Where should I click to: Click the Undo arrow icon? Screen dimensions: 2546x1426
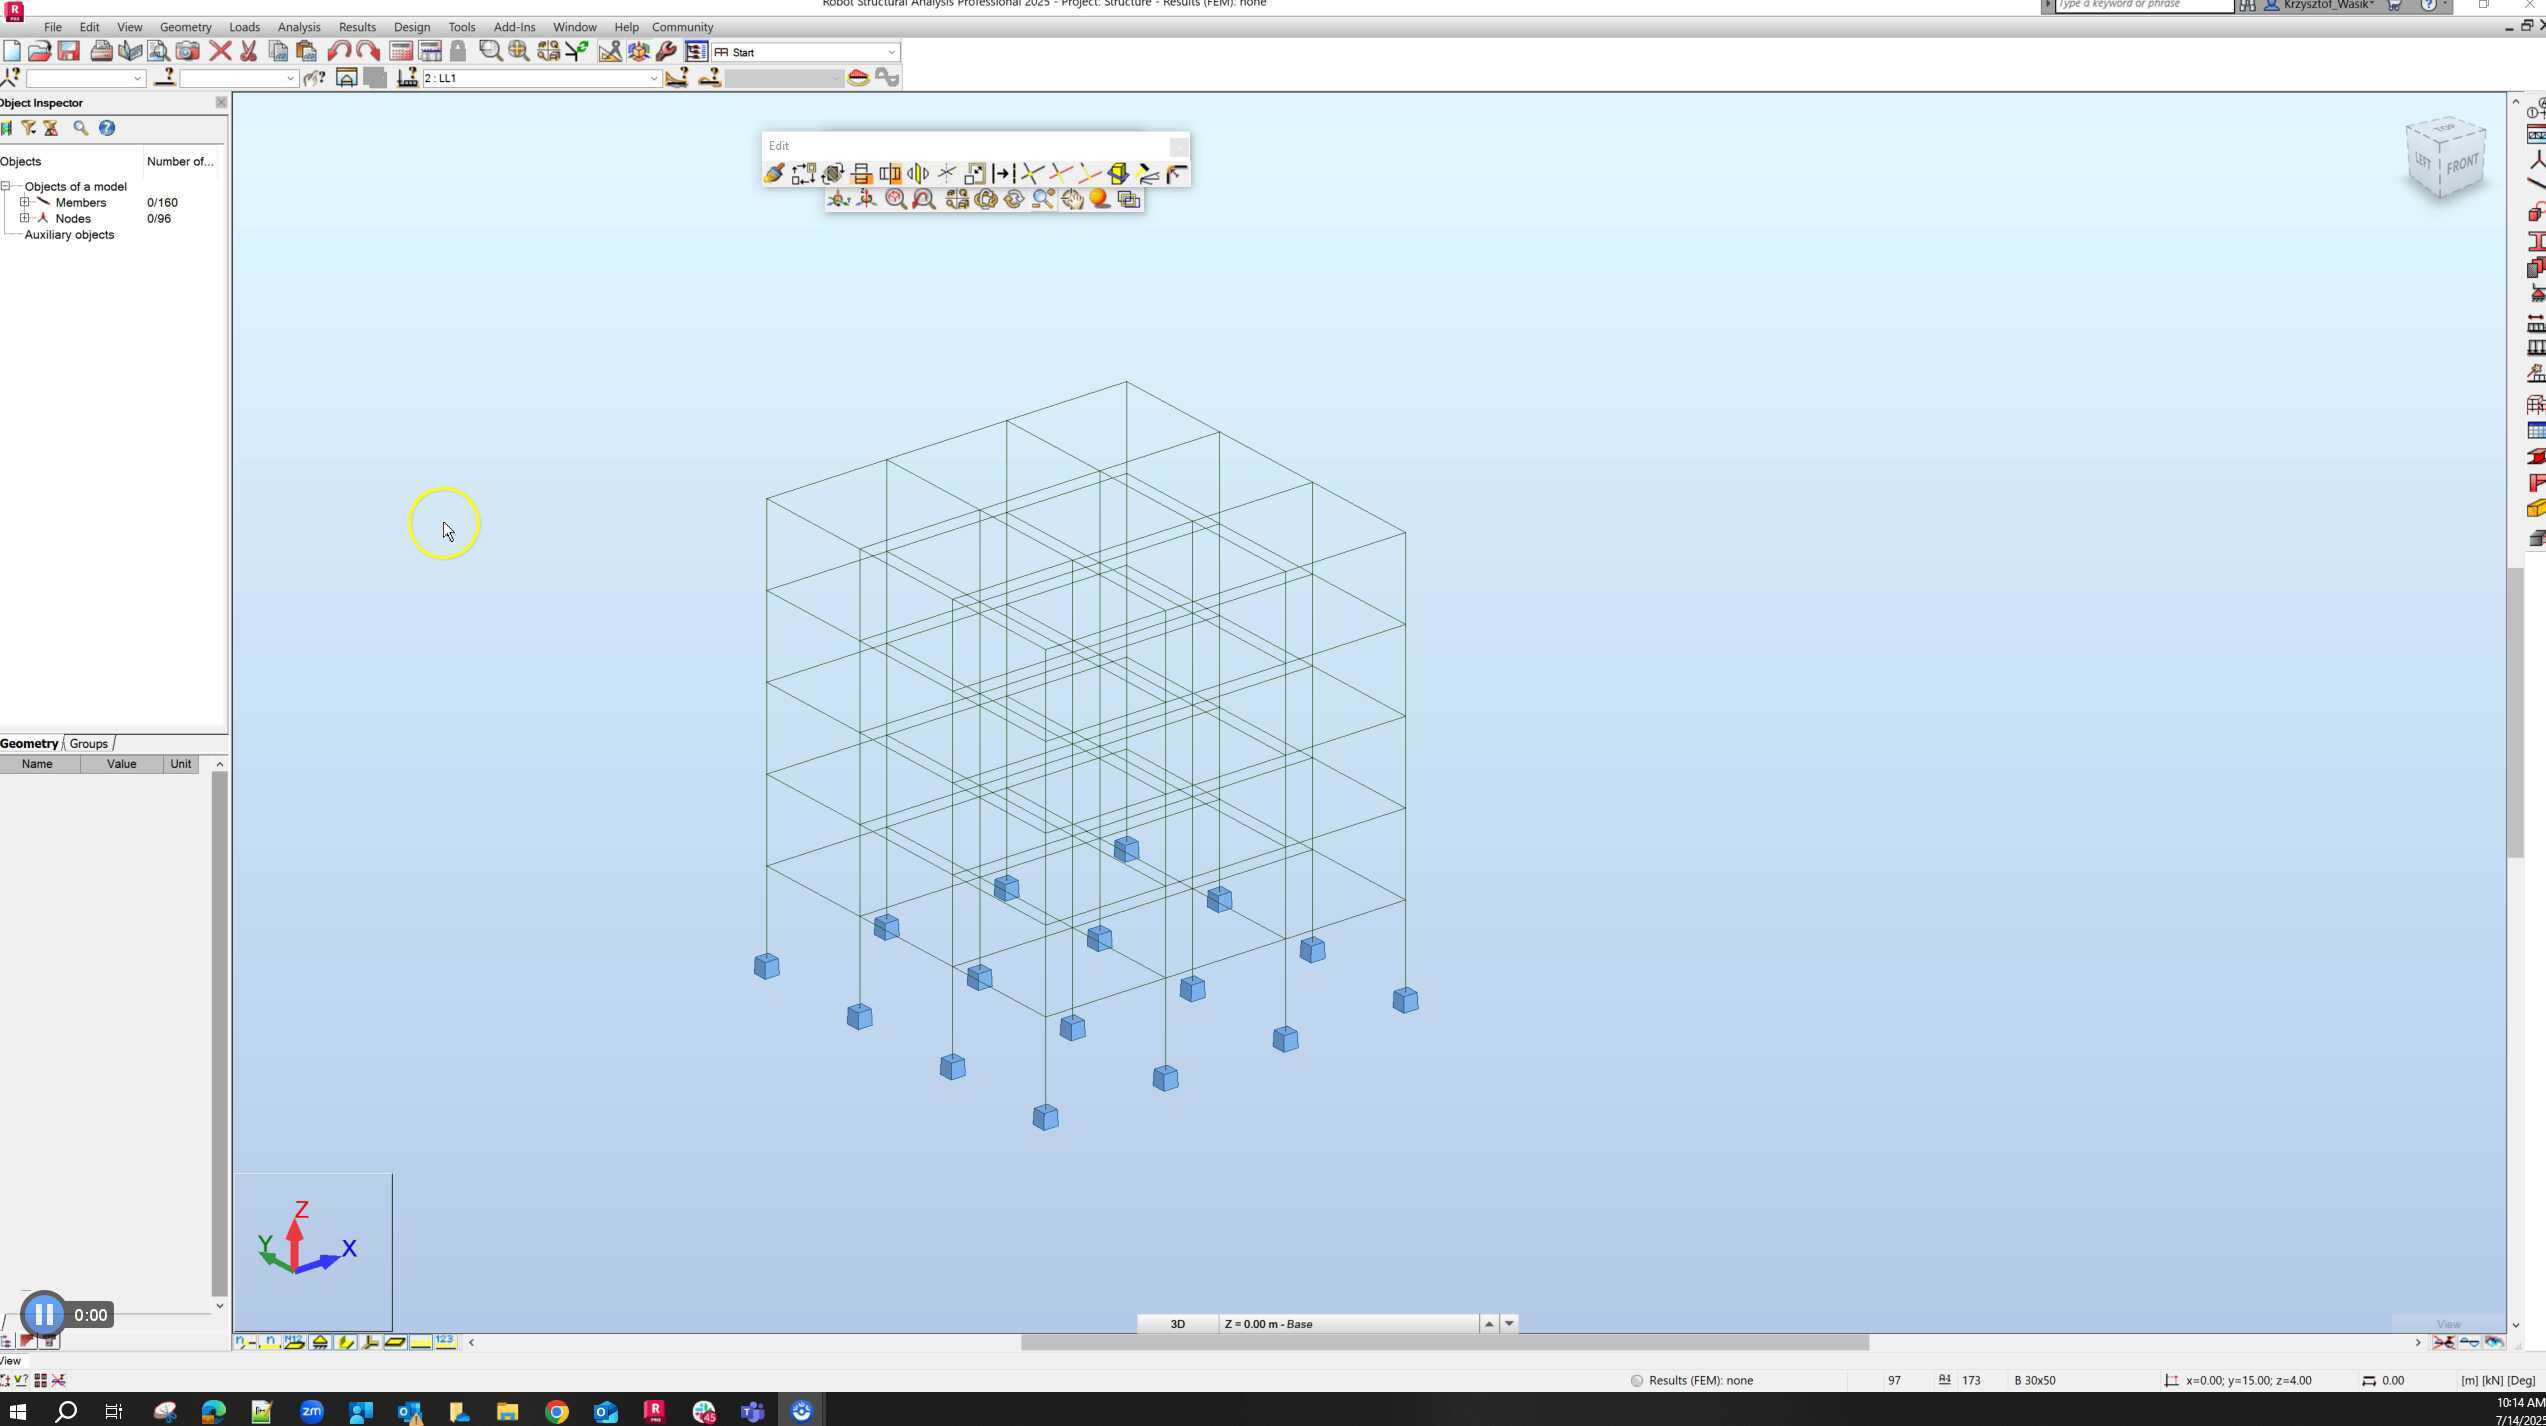(339, 52)
